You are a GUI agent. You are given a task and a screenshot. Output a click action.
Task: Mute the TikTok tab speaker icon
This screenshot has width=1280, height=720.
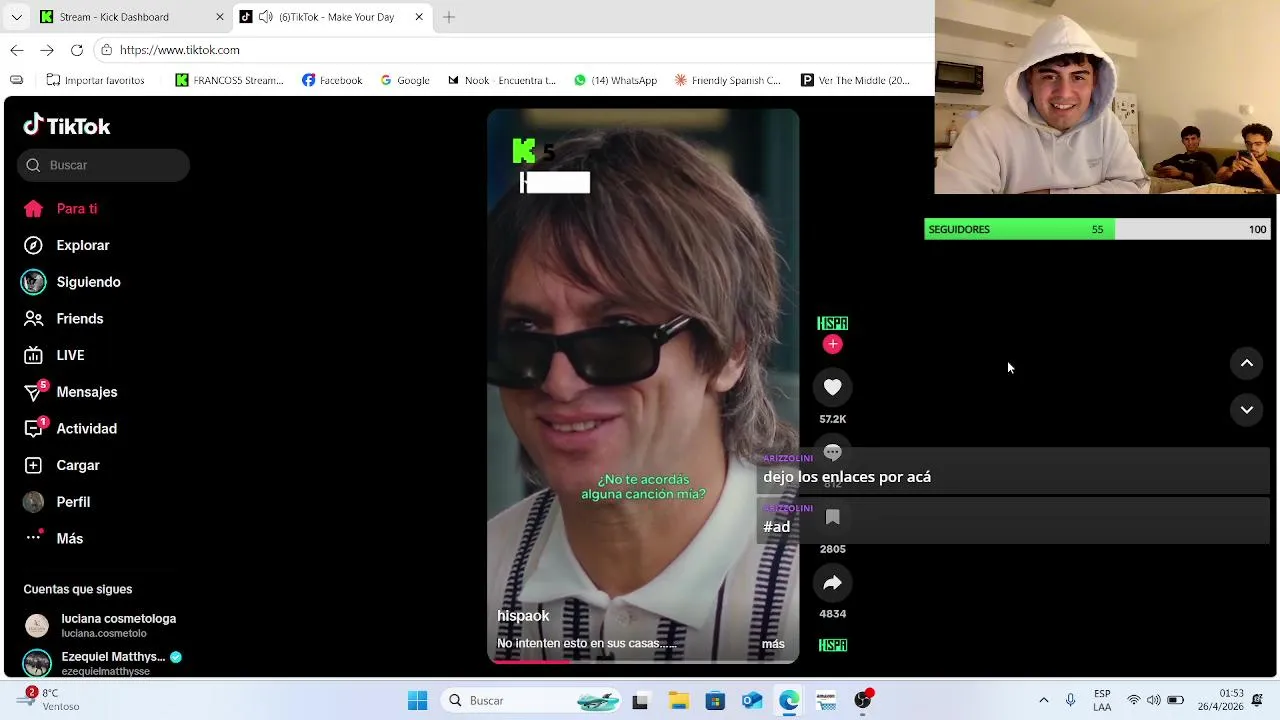[265, 17]
